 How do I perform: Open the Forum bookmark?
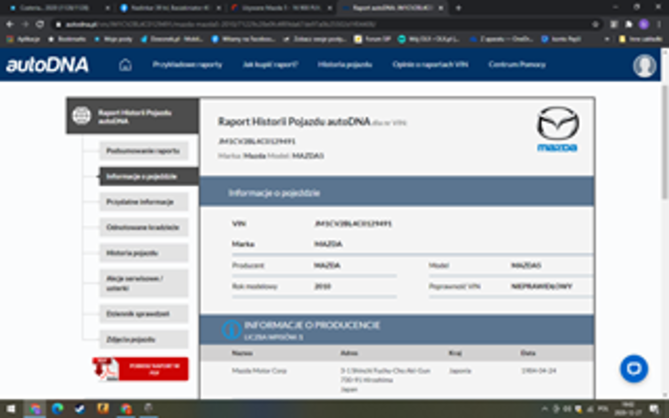coord(372,39)
